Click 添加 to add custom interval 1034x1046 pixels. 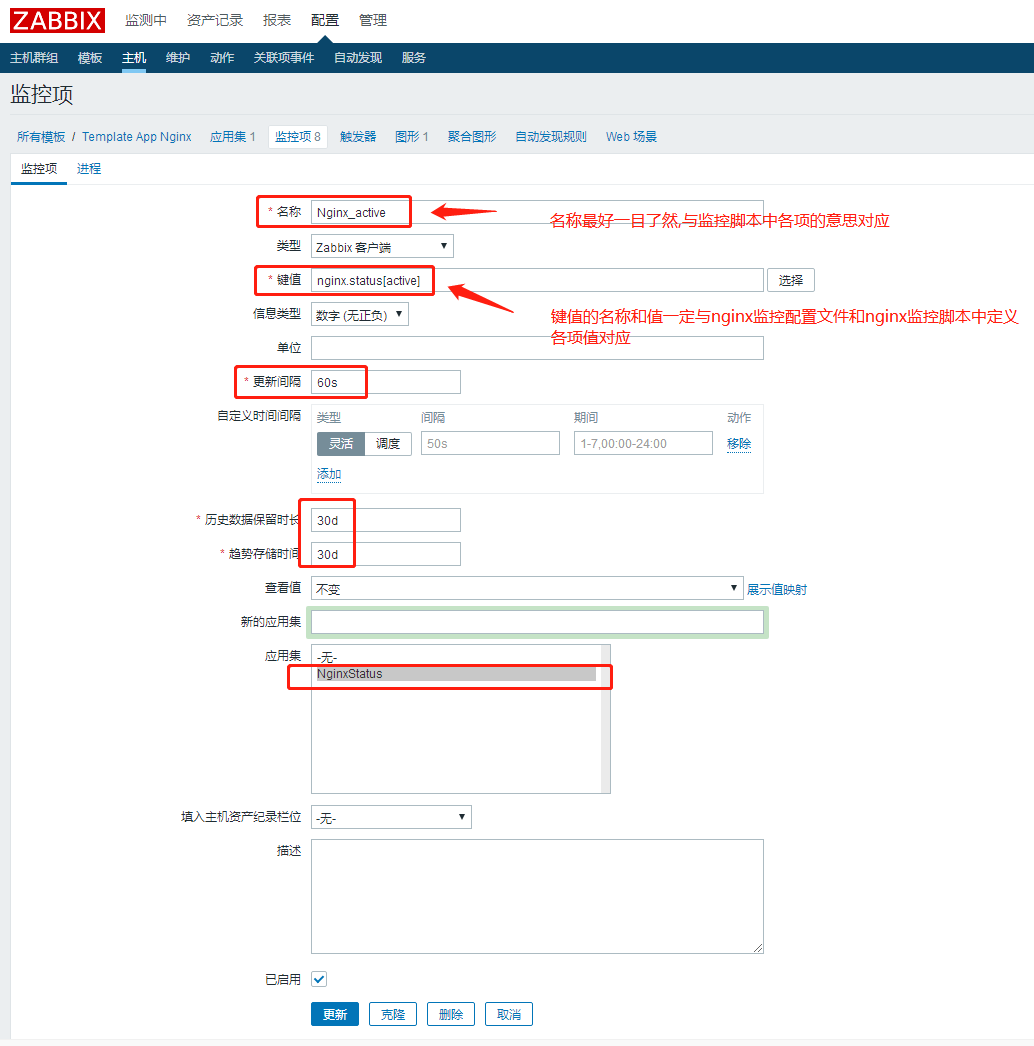(329, 474)
